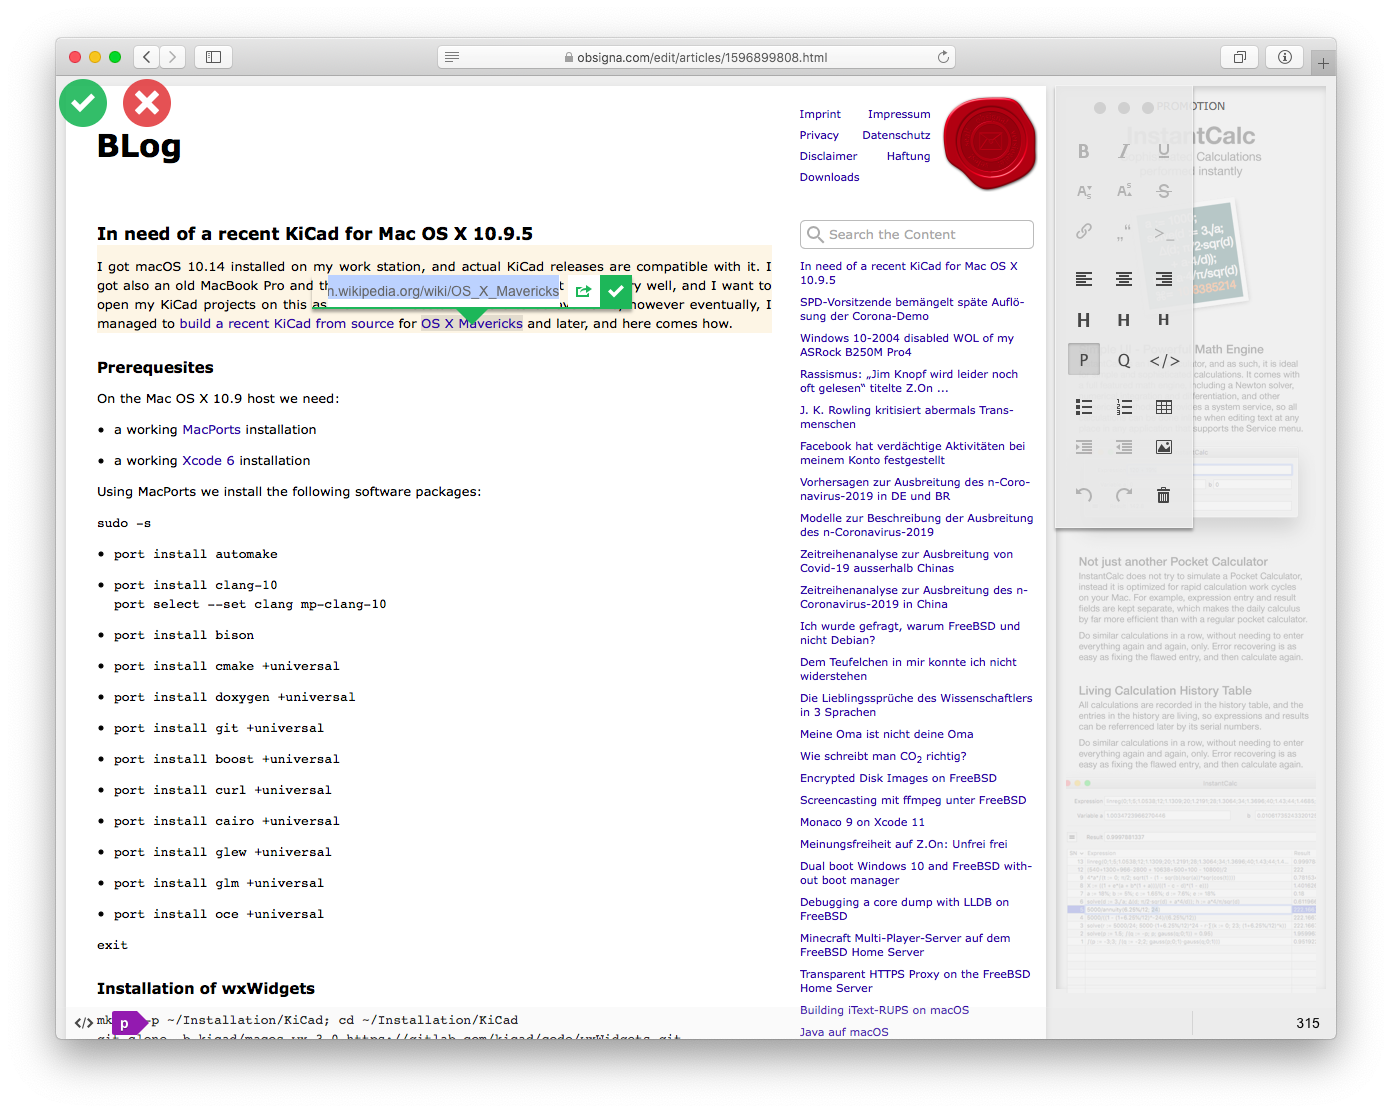Delete content using the trash icon

coord(1164,495)
